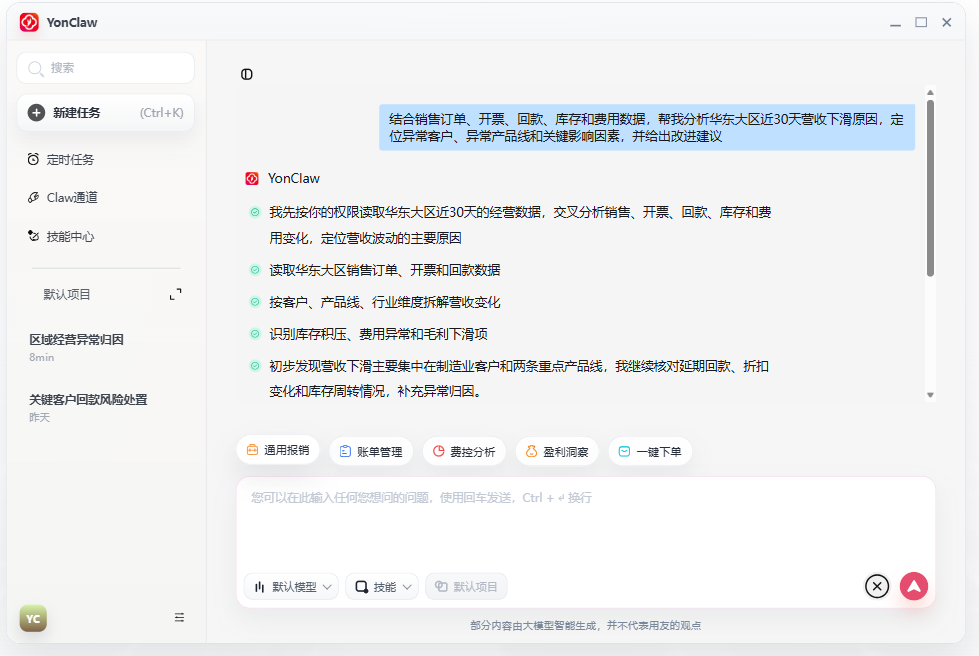This screenshot has height=656, width=979.
Task: Toggle the sidebar collapse icon
Action: (x=247, y=74)
